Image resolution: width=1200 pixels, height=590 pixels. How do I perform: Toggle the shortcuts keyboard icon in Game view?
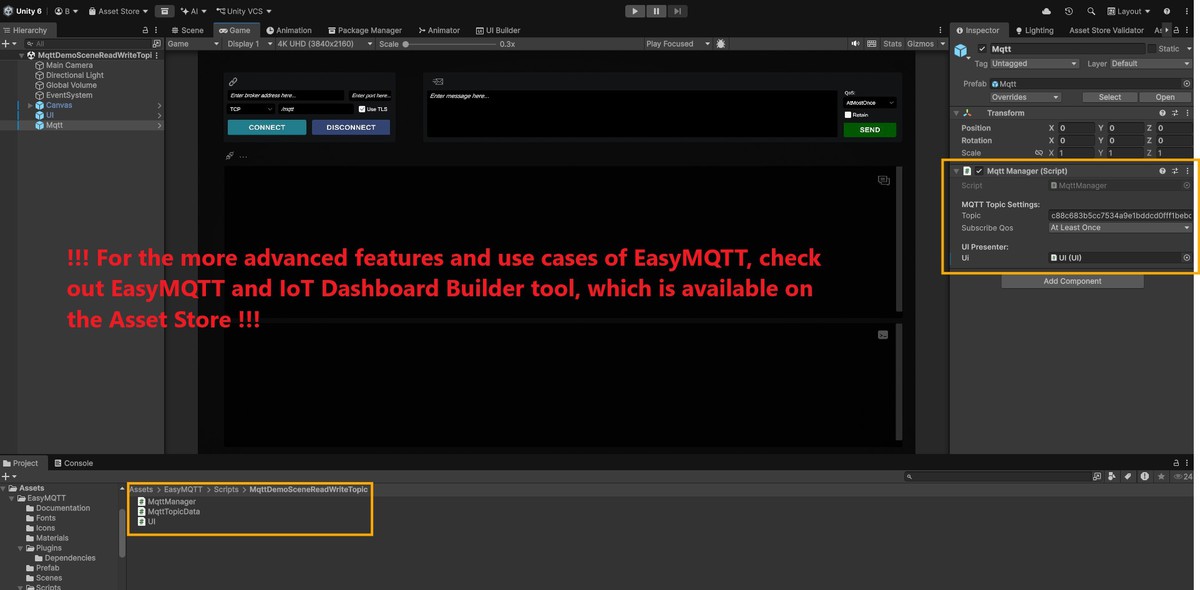point(871,44)
